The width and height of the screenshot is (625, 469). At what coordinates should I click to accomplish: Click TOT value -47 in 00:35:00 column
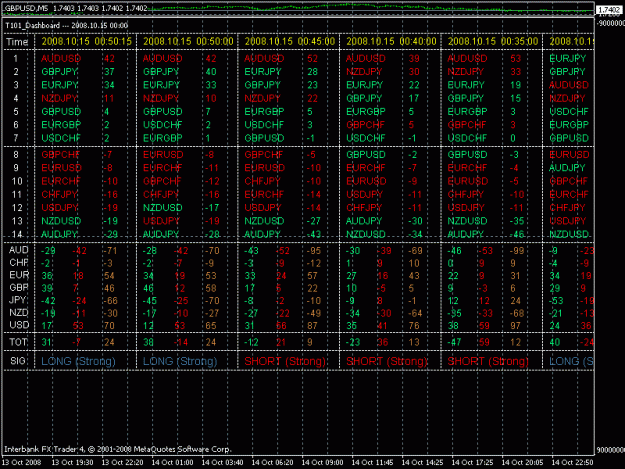(x=454, y=342)
